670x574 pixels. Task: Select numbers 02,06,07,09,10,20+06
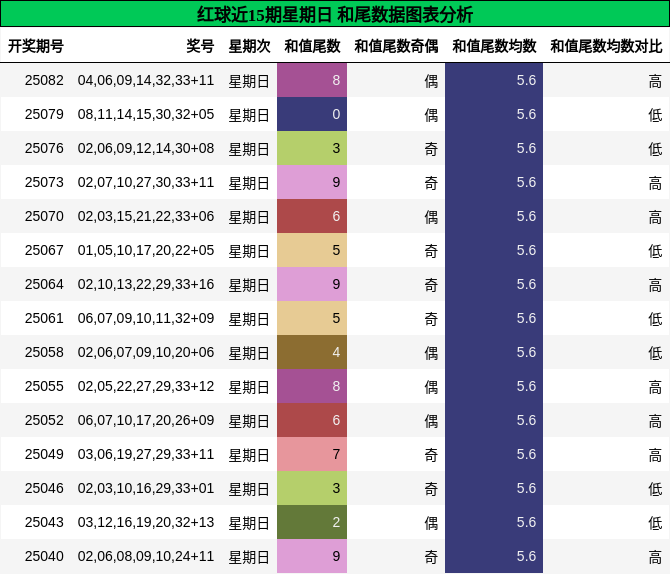point(146,352)
